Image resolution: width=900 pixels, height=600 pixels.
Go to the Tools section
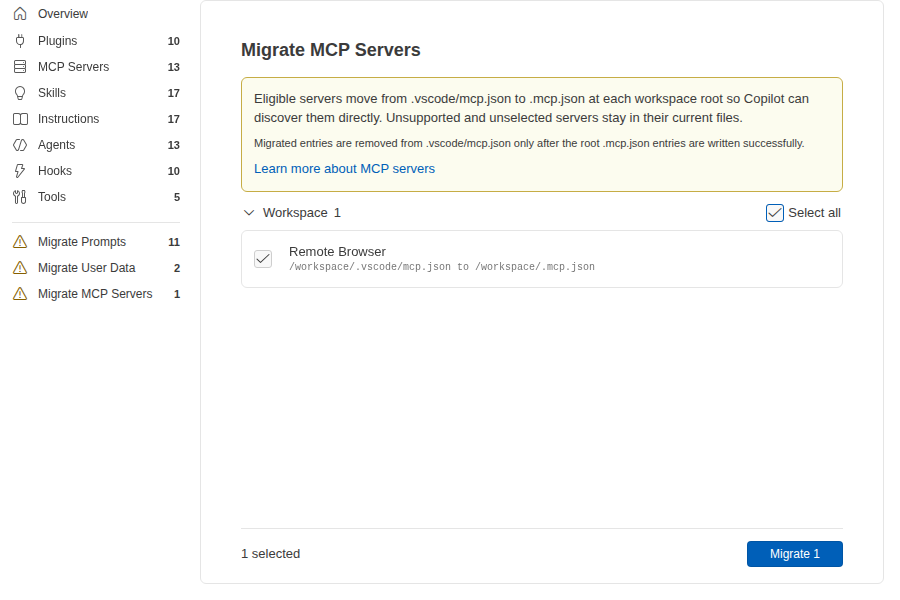coord(96,197)
